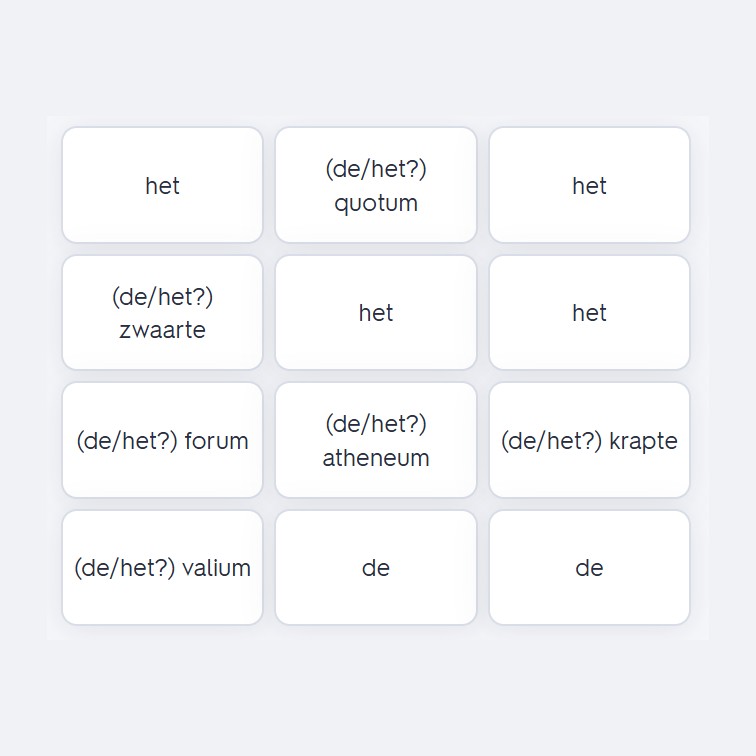Pick 'het' card directly above atheneum
The height and width of the screenshot is (756, 756).
[x=376, y=312]
